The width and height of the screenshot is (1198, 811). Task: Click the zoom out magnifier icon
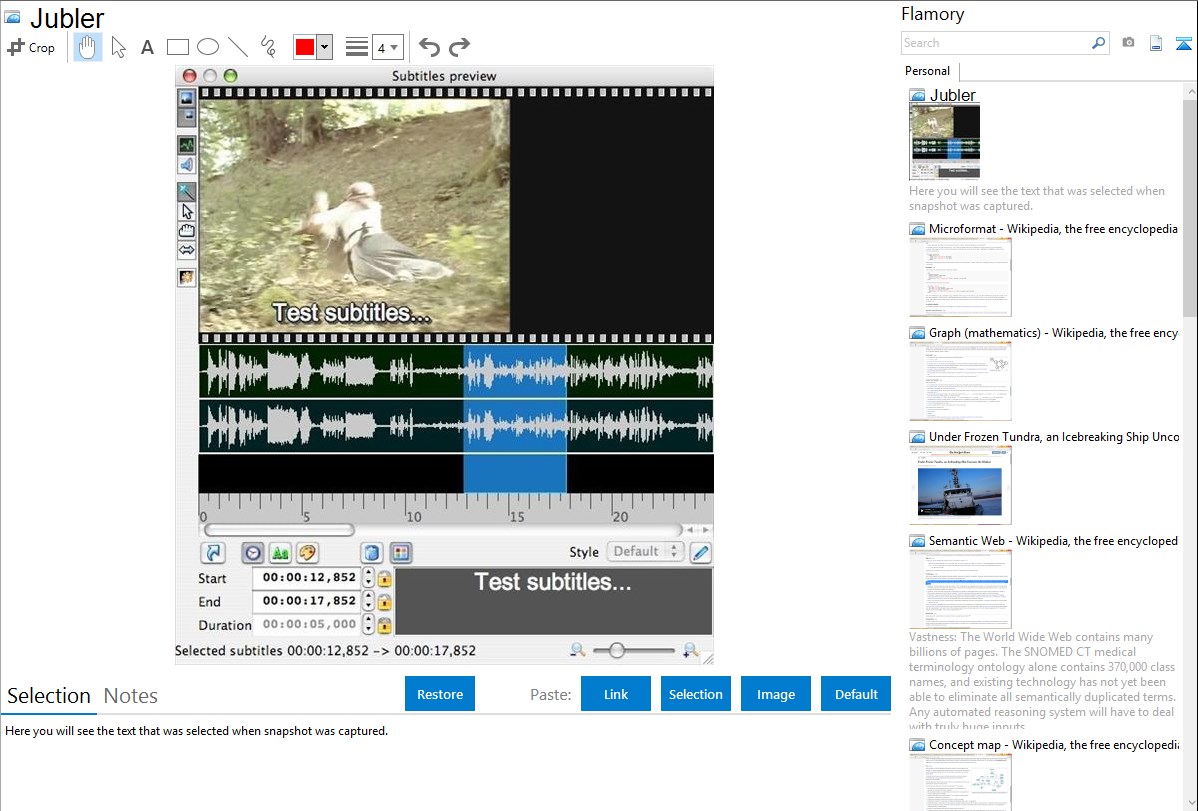(578, 650)
